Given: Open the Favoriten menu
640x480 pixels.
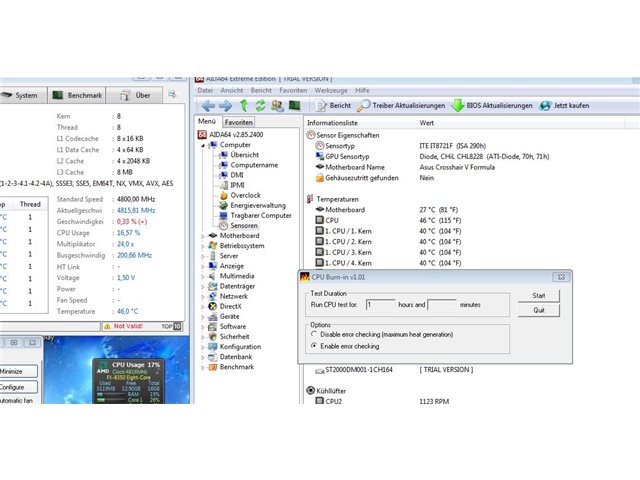Looking at the screenshot, I should coord(293,91).
